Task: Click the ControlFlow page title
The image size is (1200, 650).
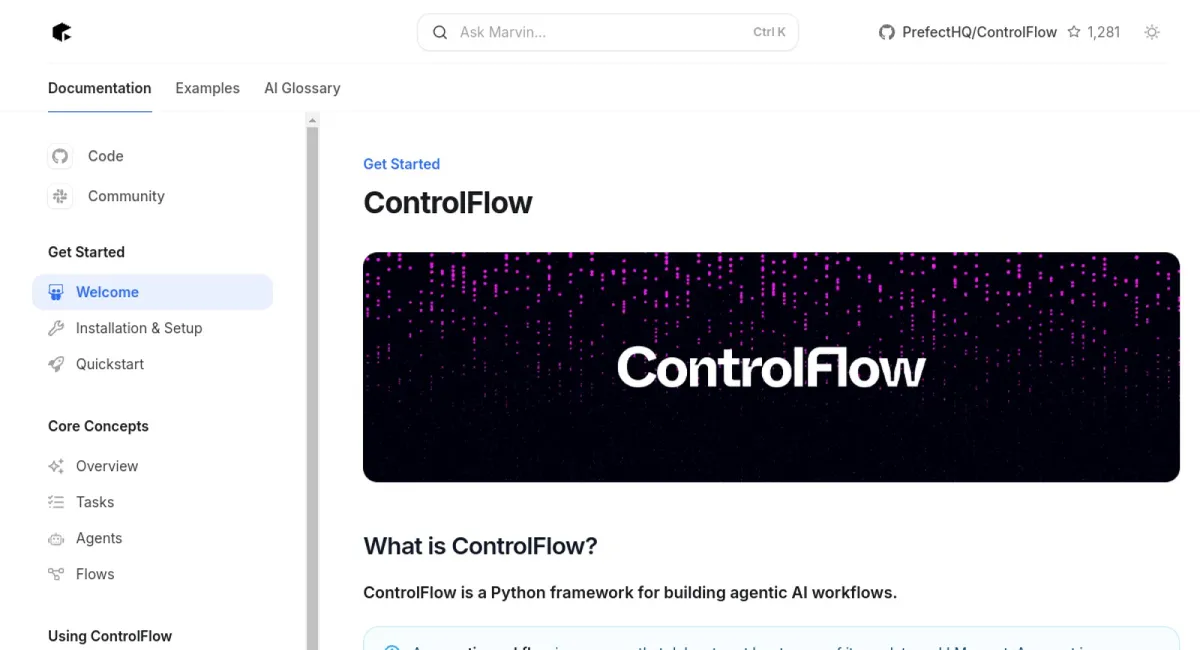Action: pos(448,202)
